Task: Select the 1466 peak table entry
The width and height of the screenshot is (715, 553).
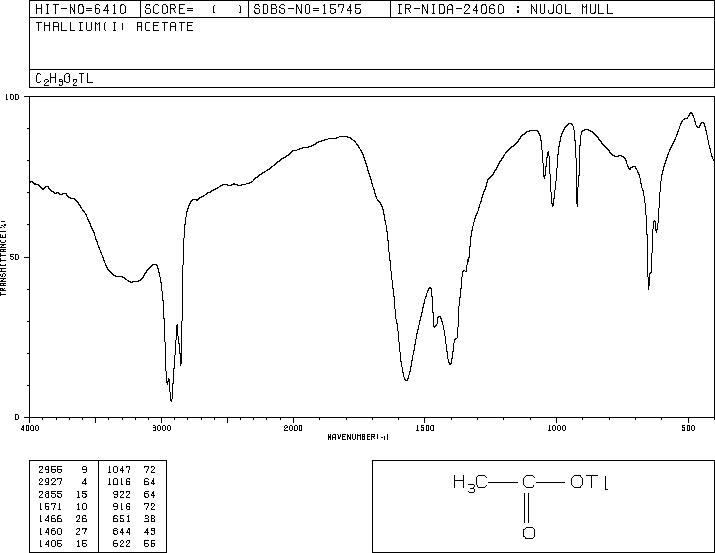Action: pyautogui.click(x=50, y=519)
